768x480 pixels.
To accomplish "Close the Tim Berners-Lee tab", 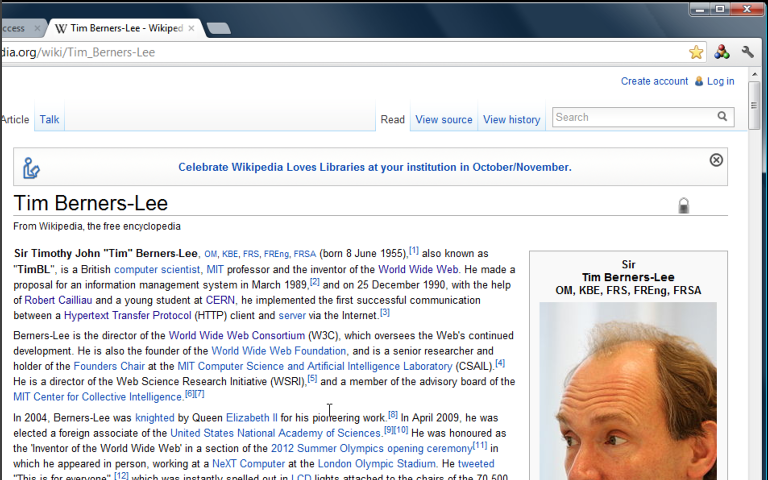I will 192,28.
